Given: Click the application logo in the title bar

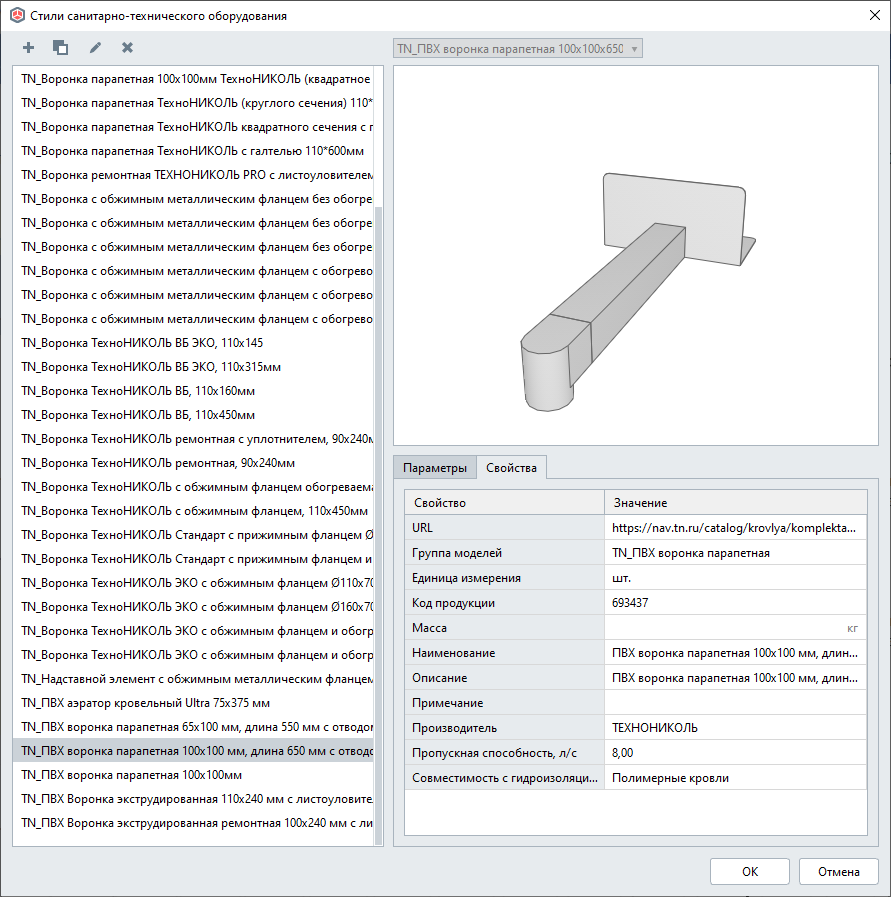Looking at the screenshot, I should [x=18, y=15].
